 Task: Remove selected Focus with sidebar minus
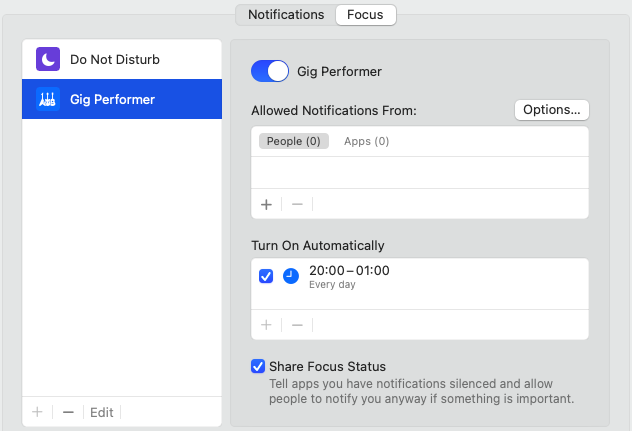69,412
